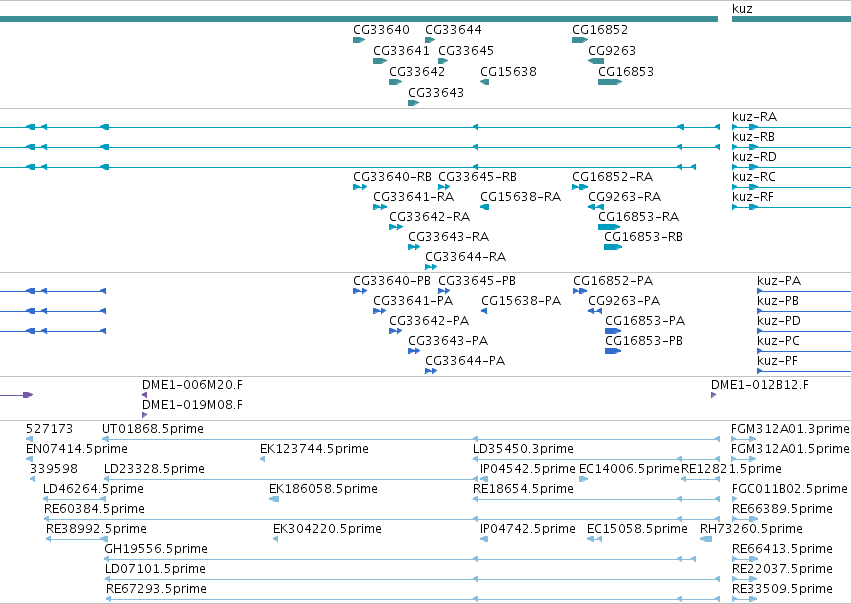Click the CG33643-PA label
The height and width of the screenshot is (604, 851).
pos(448,341)
